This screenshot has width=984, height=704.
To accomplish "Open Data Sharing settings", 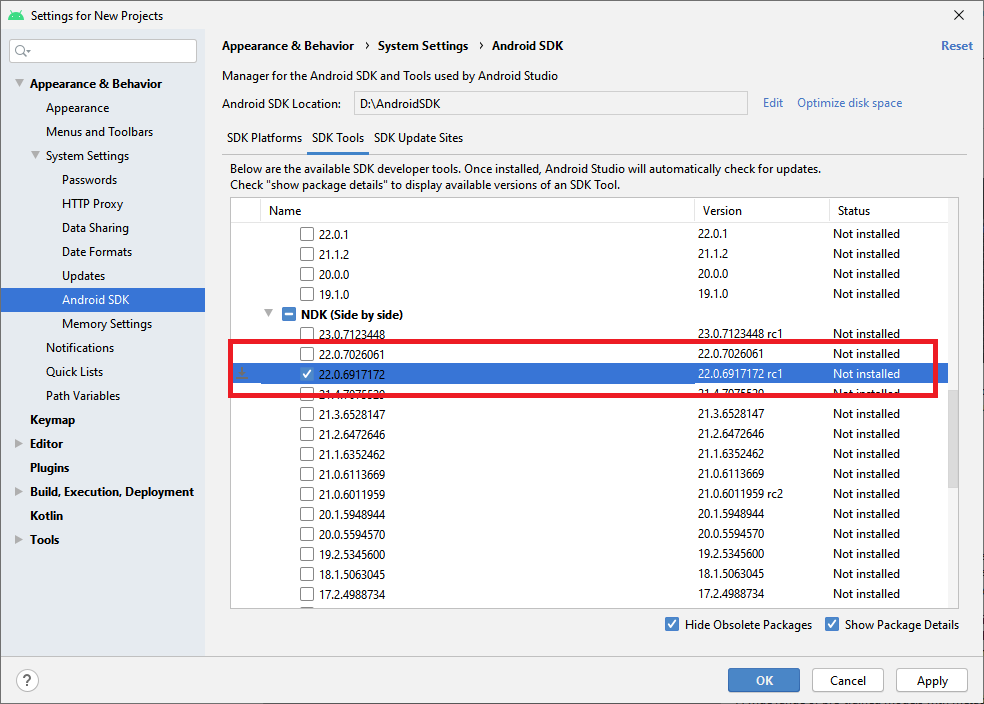I will pos(95,228).
